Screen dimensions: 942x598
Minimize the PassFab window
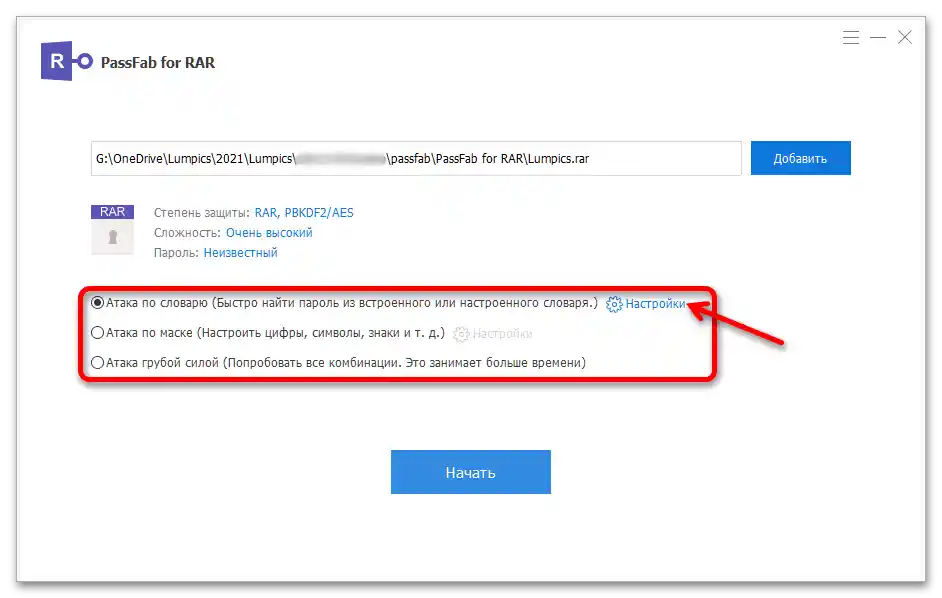pos(878,37)
